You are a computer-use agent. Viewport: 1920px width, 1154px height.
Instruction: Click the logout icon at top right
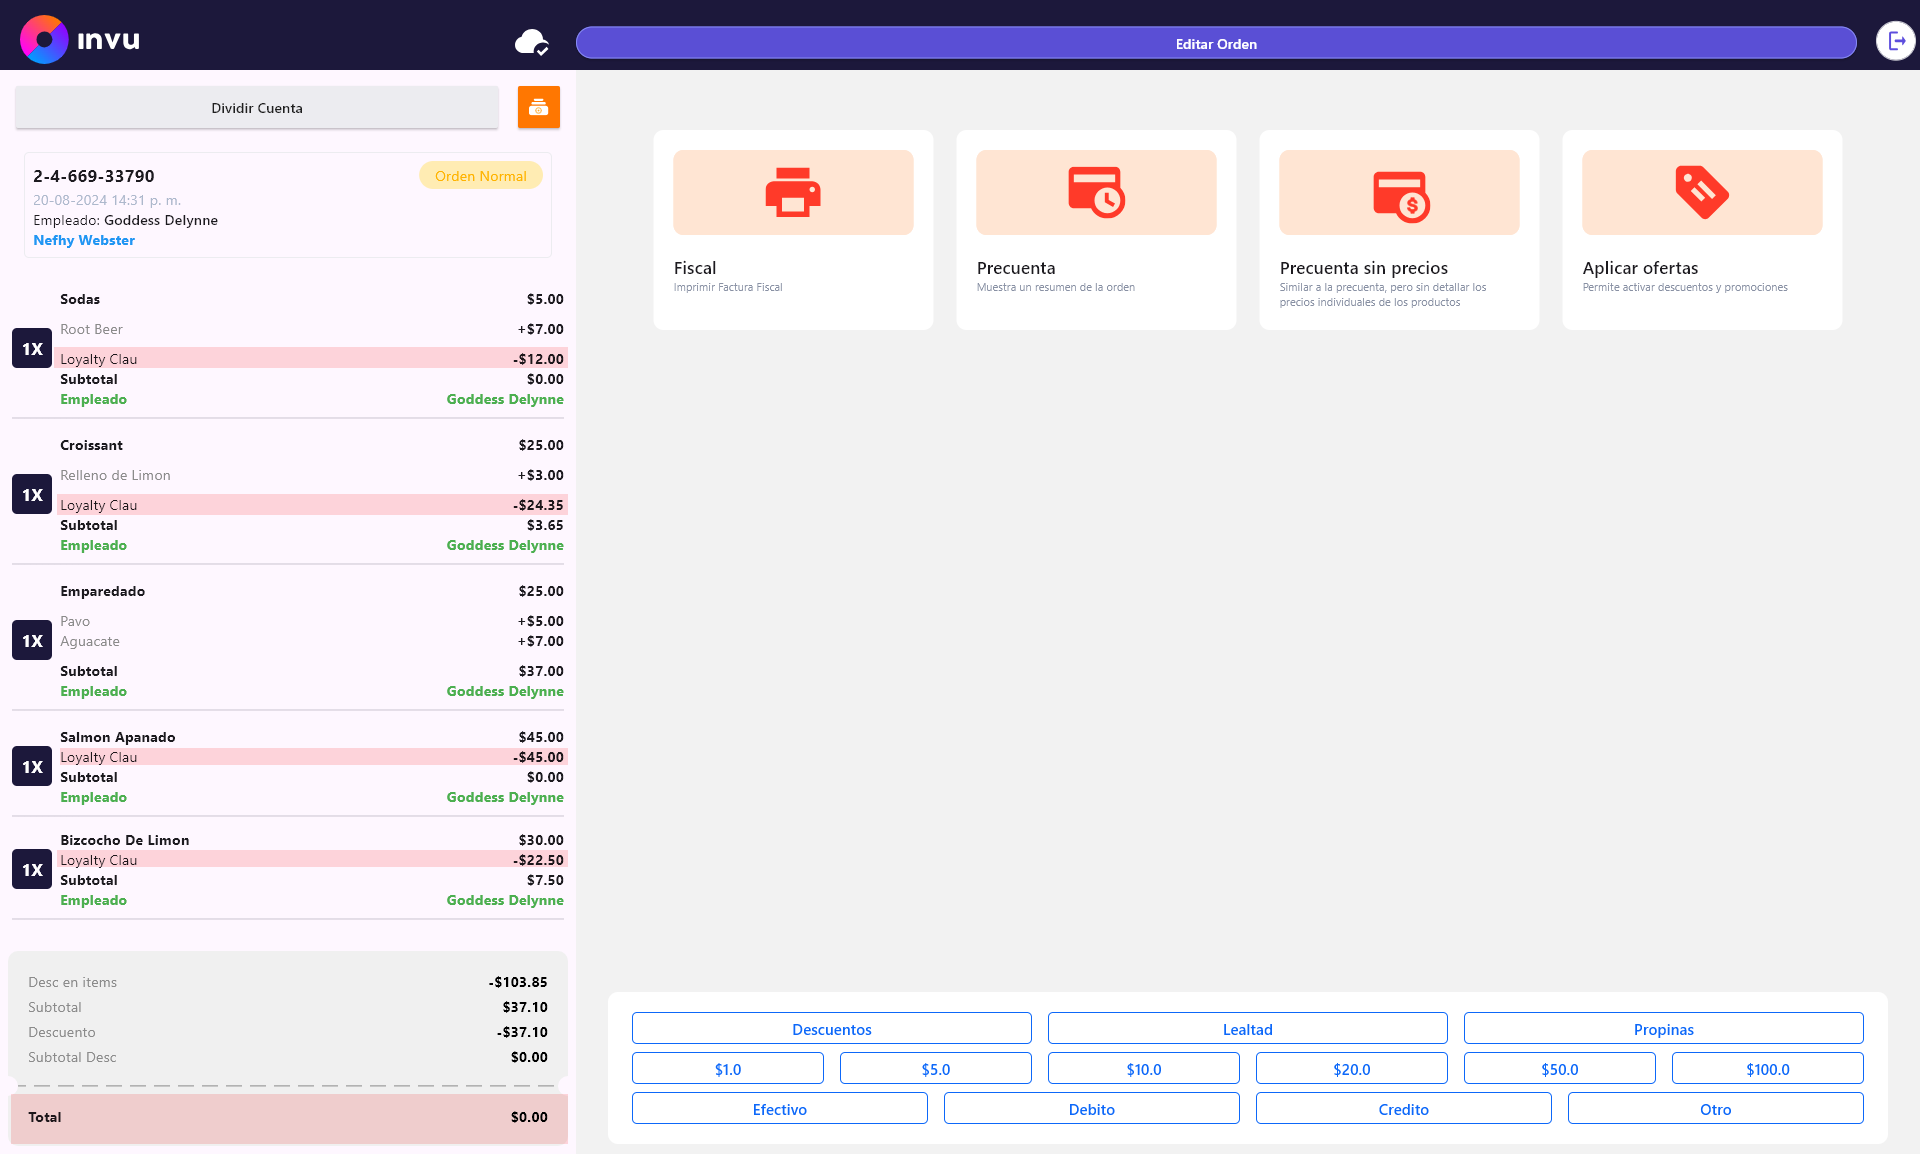pos(1895,41)
